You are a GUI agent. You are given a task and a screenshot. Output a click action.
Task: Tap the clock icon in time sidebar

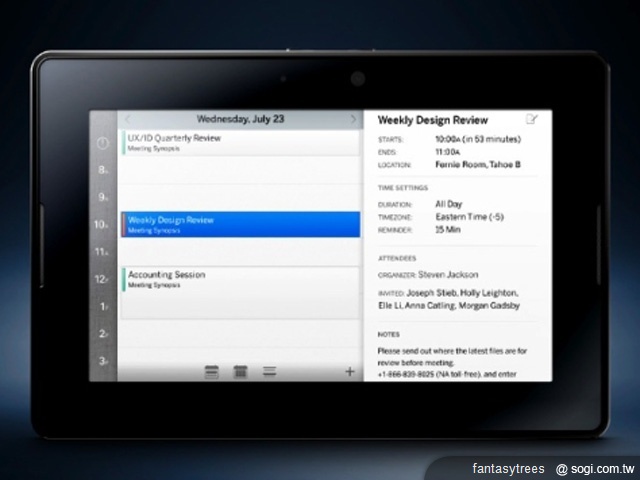(x=102, y=144)
